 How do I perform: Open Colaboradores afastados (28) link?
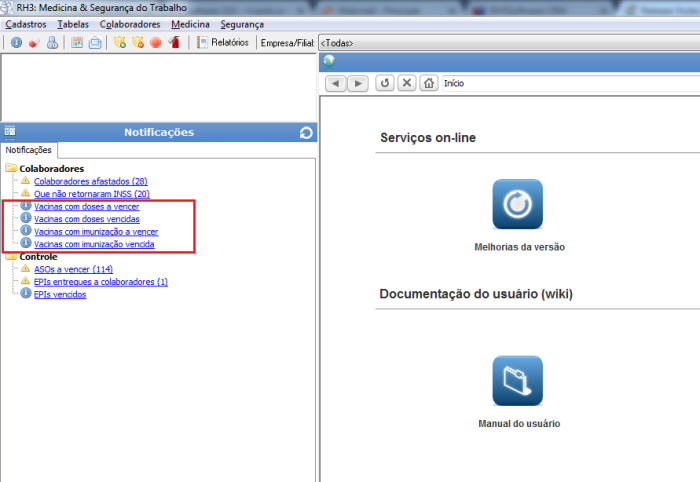coord(90,181)
